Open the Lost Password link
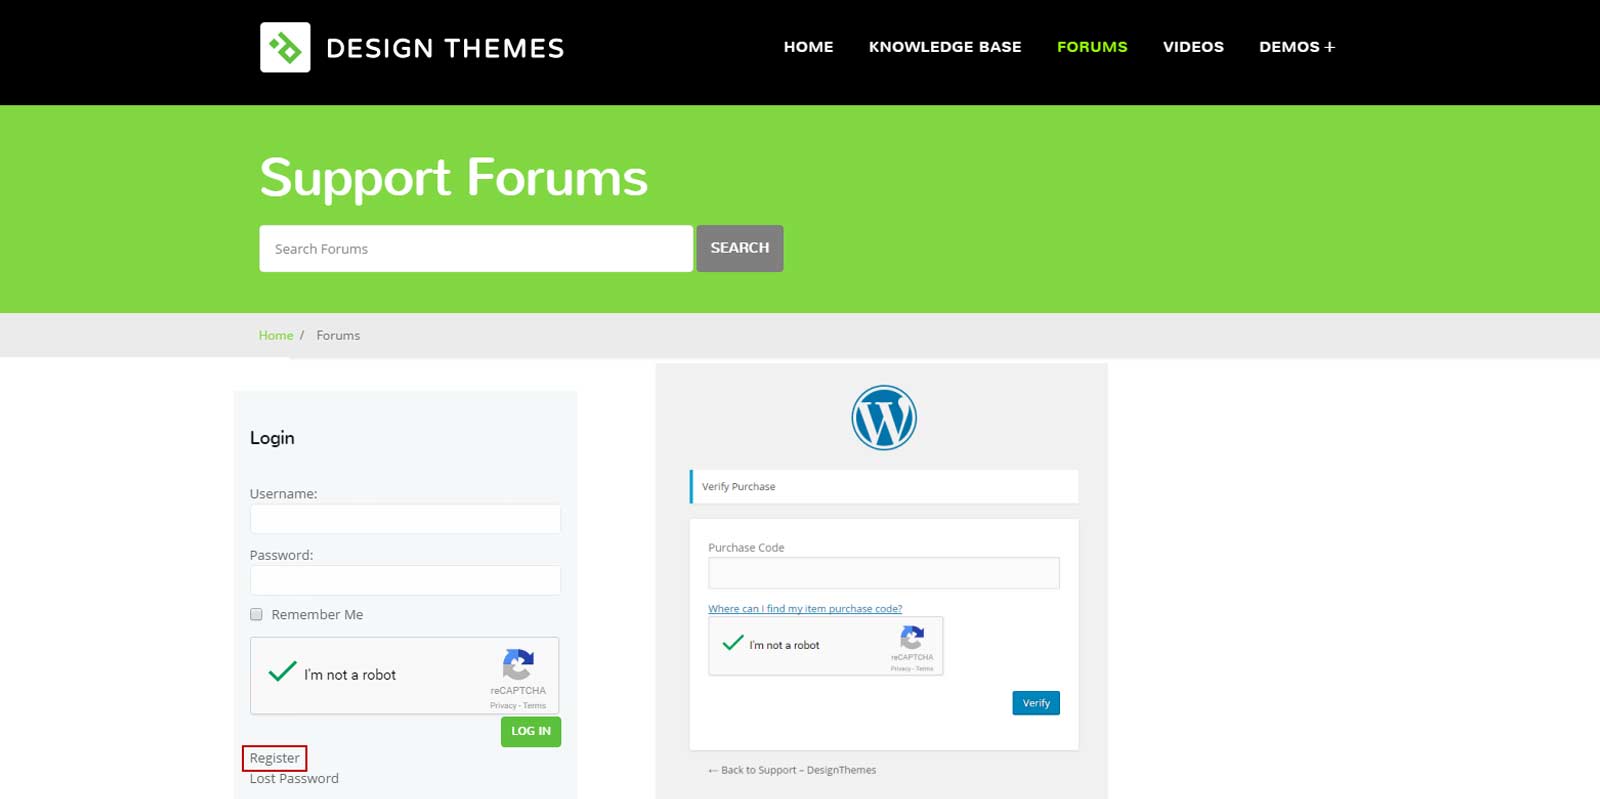This screenshot has height=799, width=1600. [294, 779]
